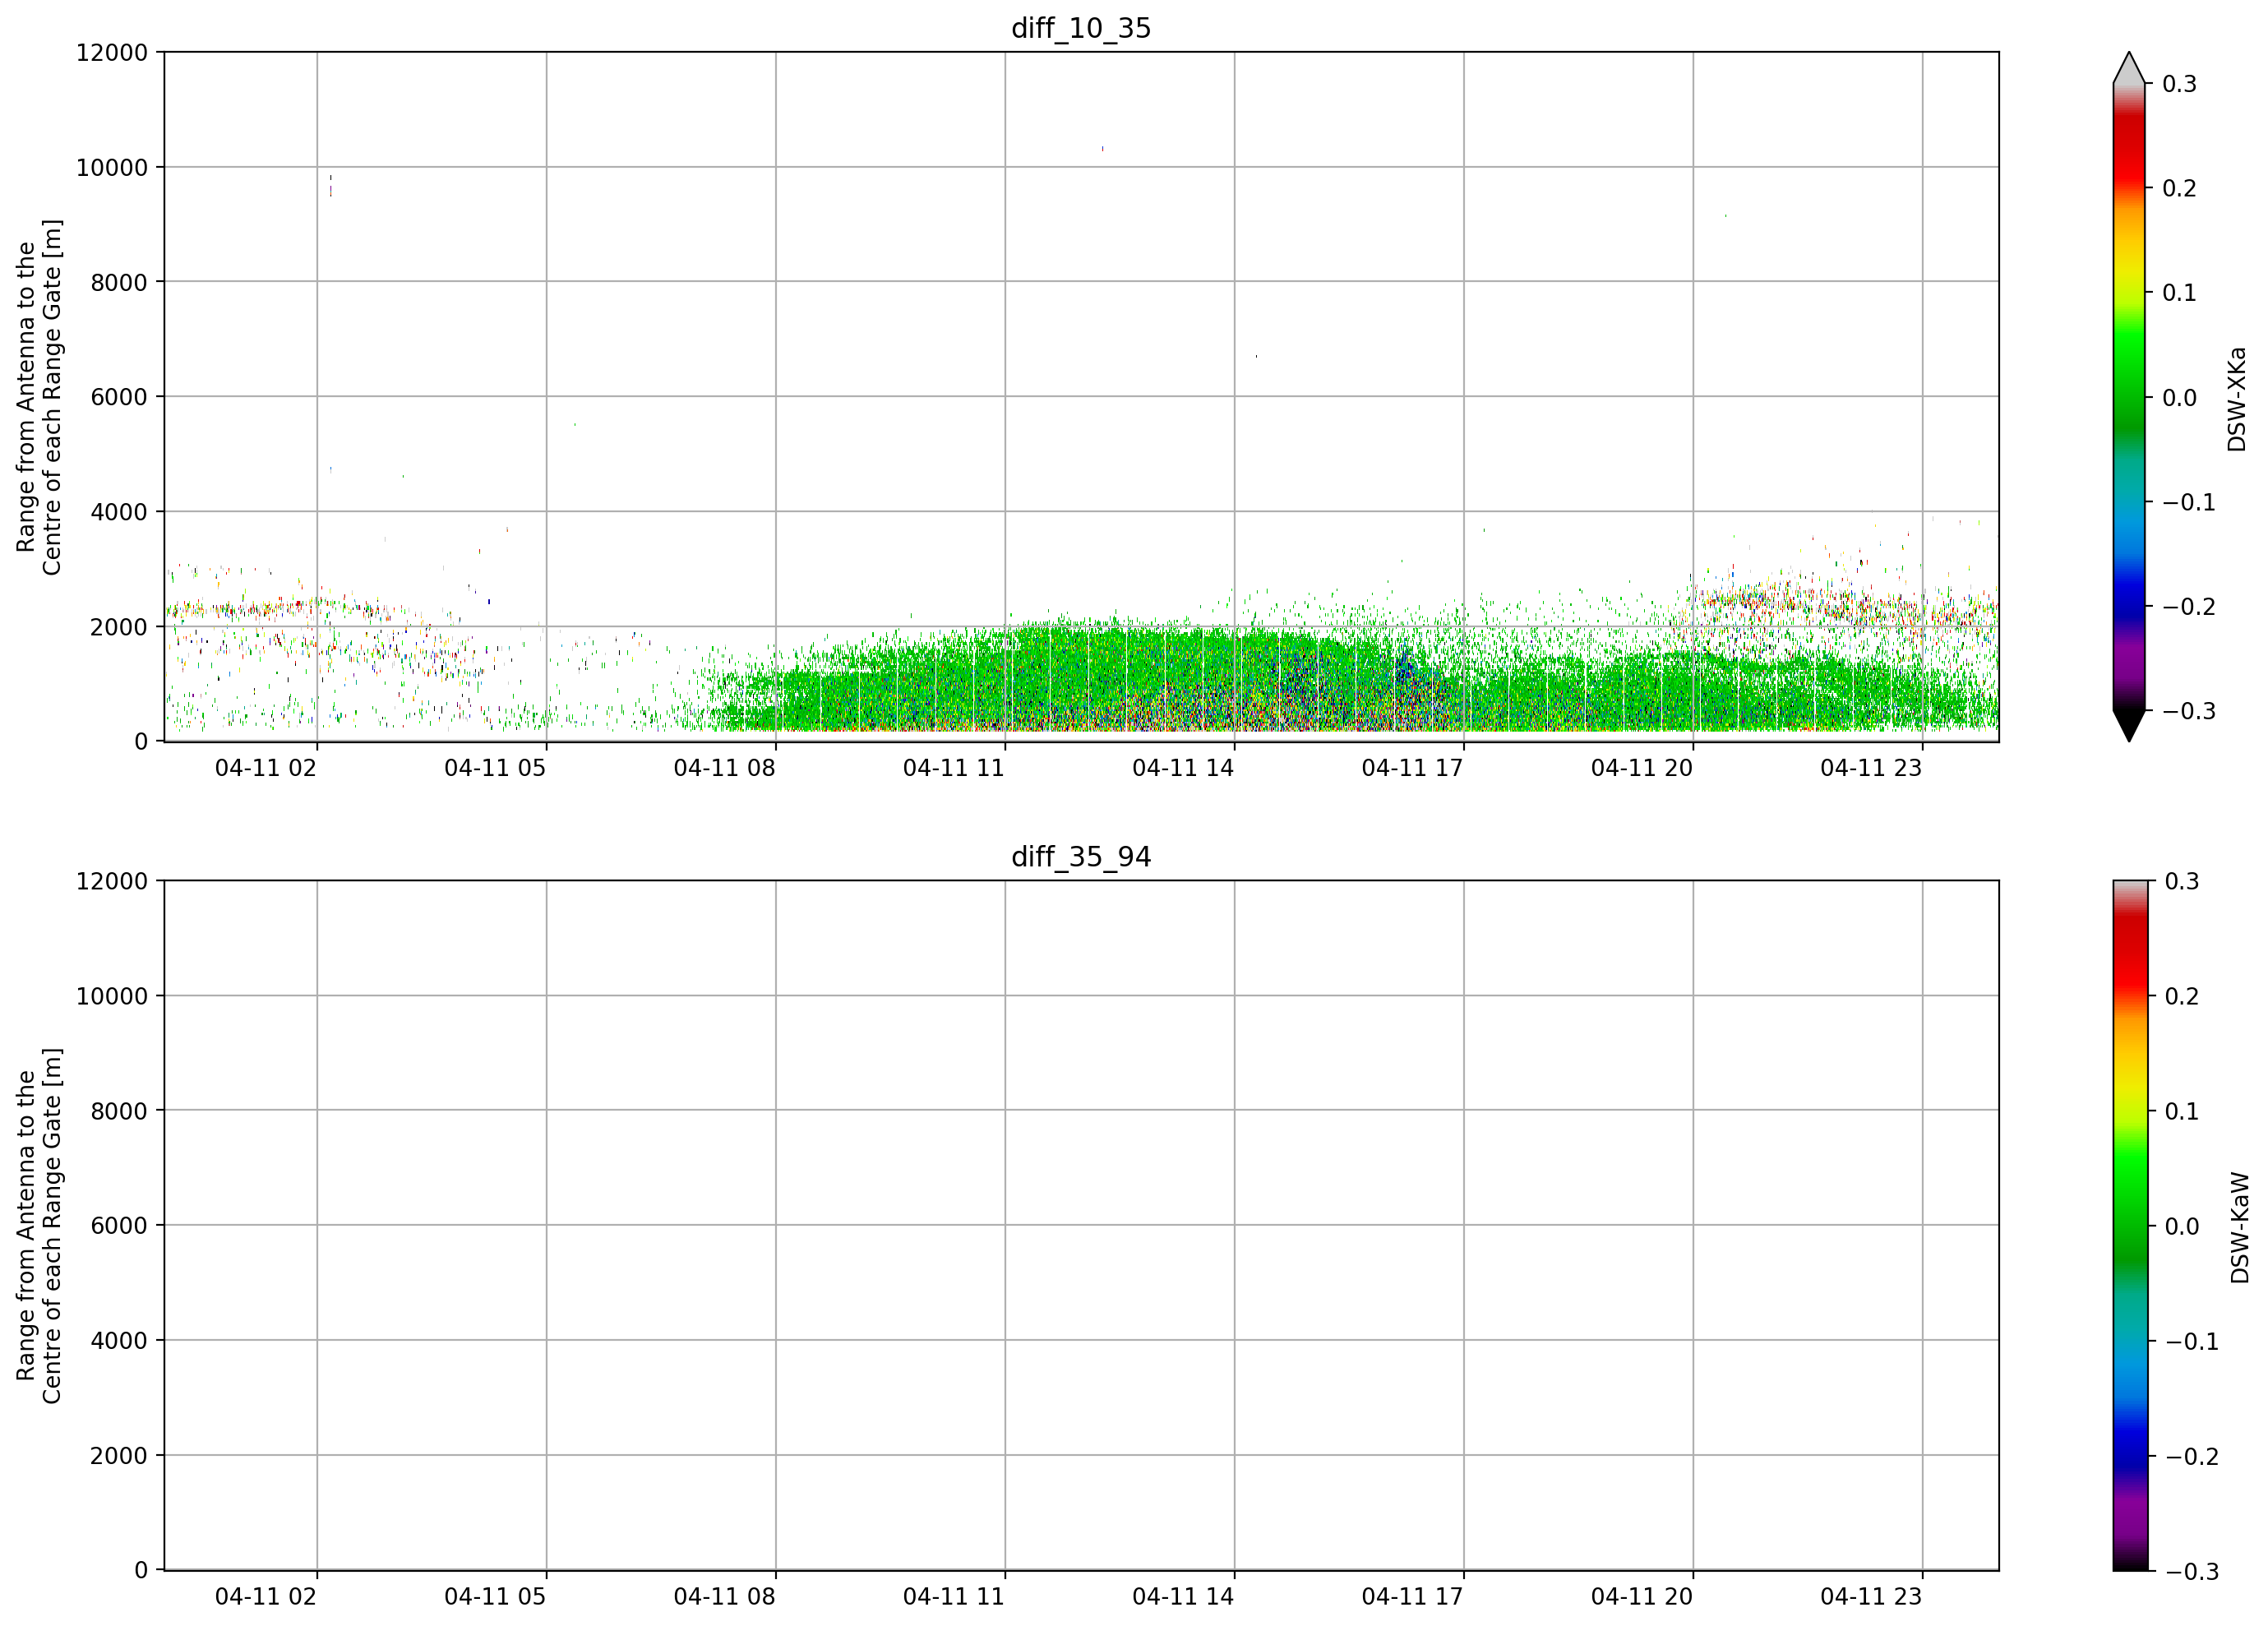Viewport: 2268px width, 1626px height.
Task: Click the −0.3 tick on DSW-KaW colorbar
Action: pos(2191,1571)
